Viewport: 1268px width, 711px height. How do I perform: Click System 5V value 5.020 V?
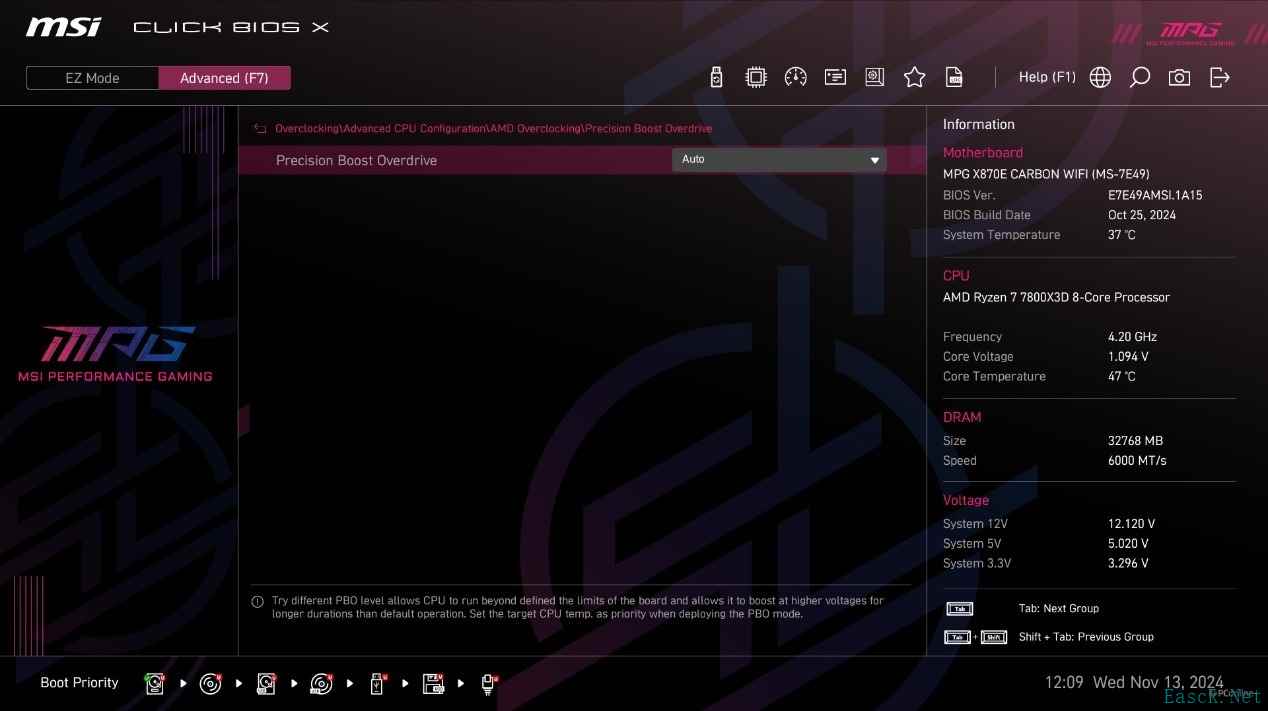click(1128, 544)
